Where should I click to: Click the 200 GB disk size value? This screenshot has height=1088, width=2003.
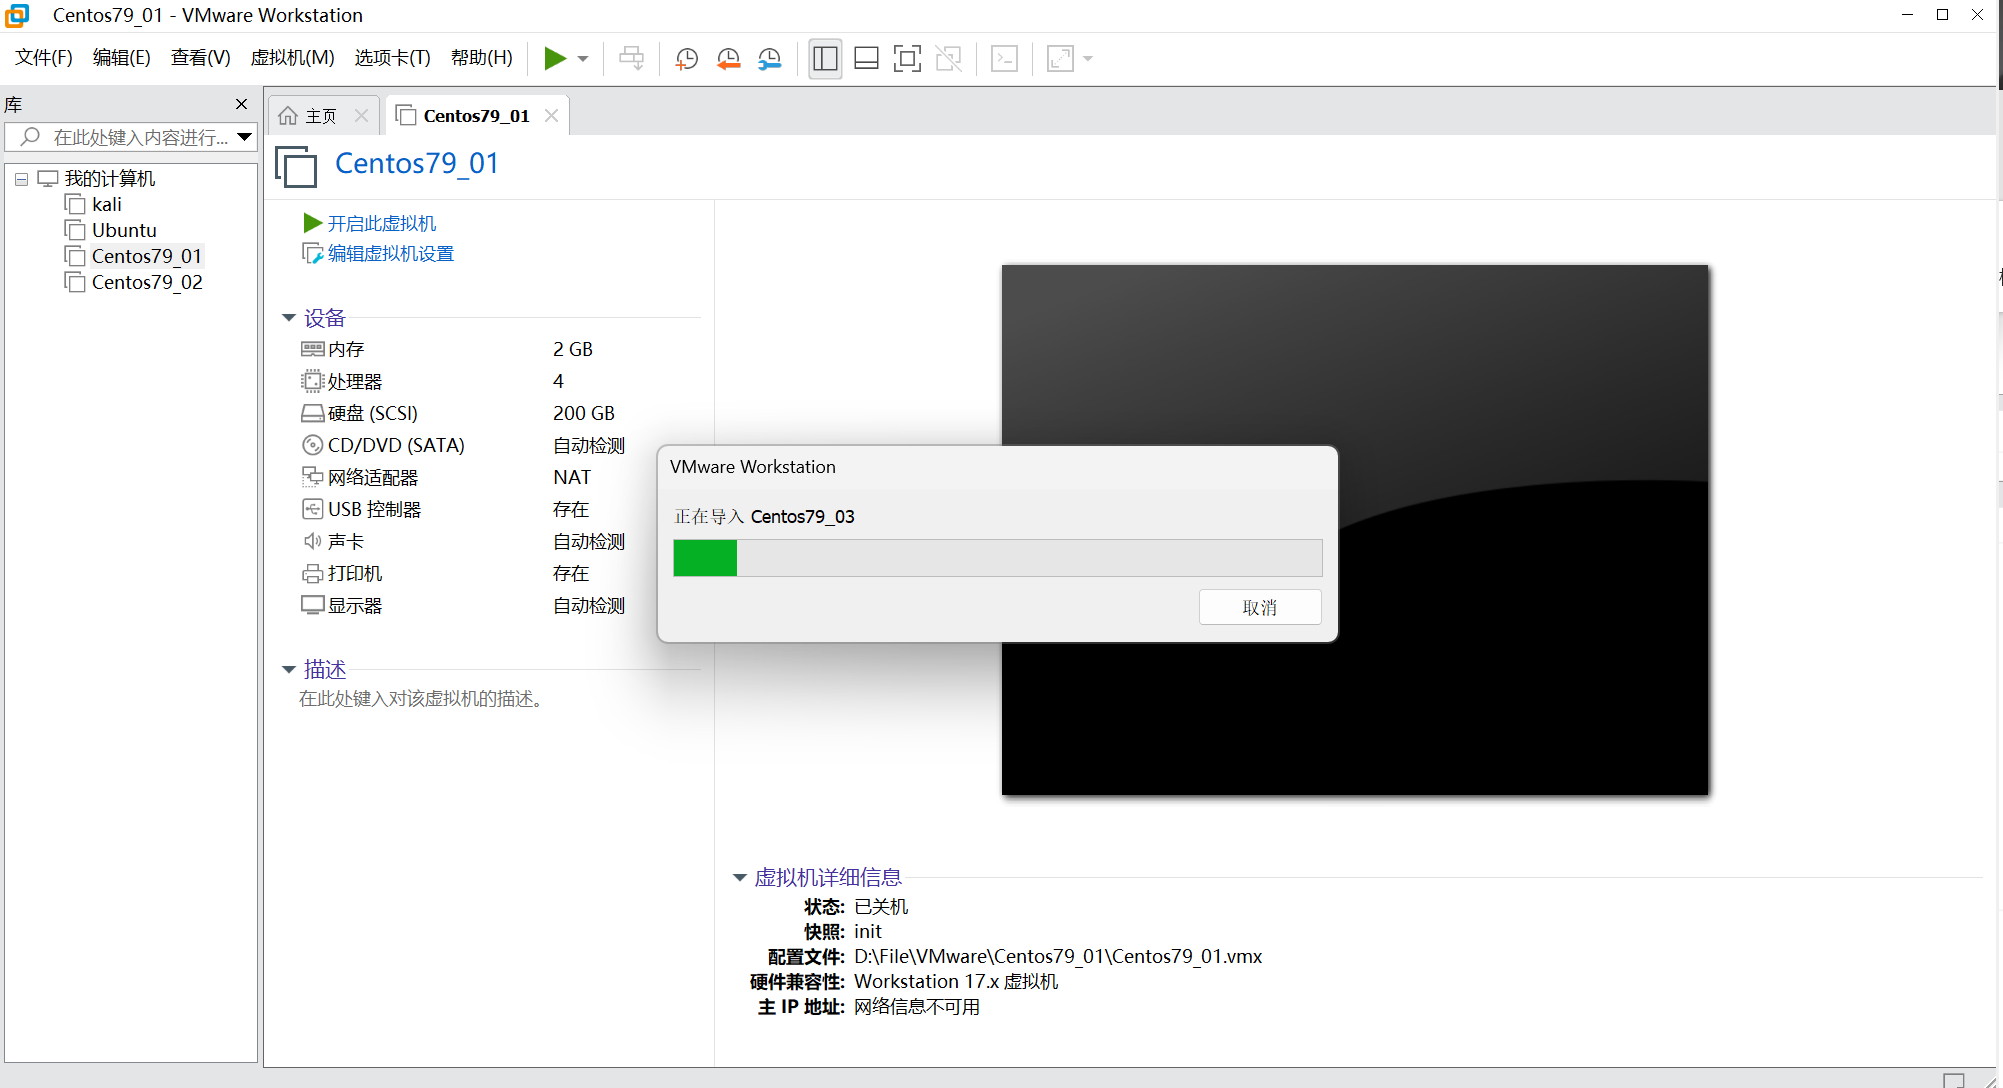[584, 413]
